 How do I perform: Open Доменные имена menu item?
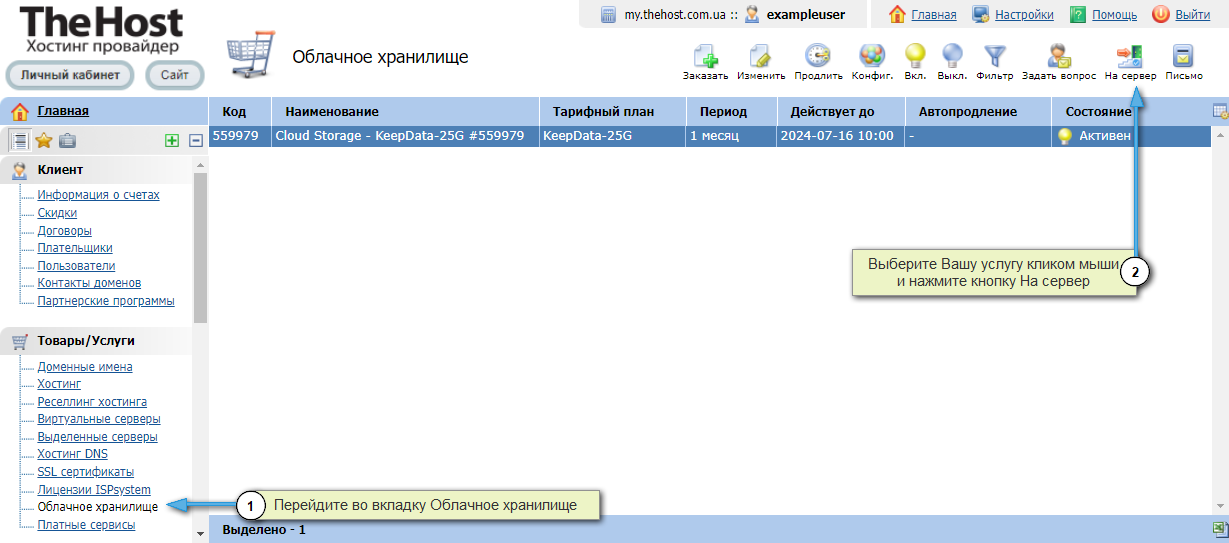coord(85,367)
